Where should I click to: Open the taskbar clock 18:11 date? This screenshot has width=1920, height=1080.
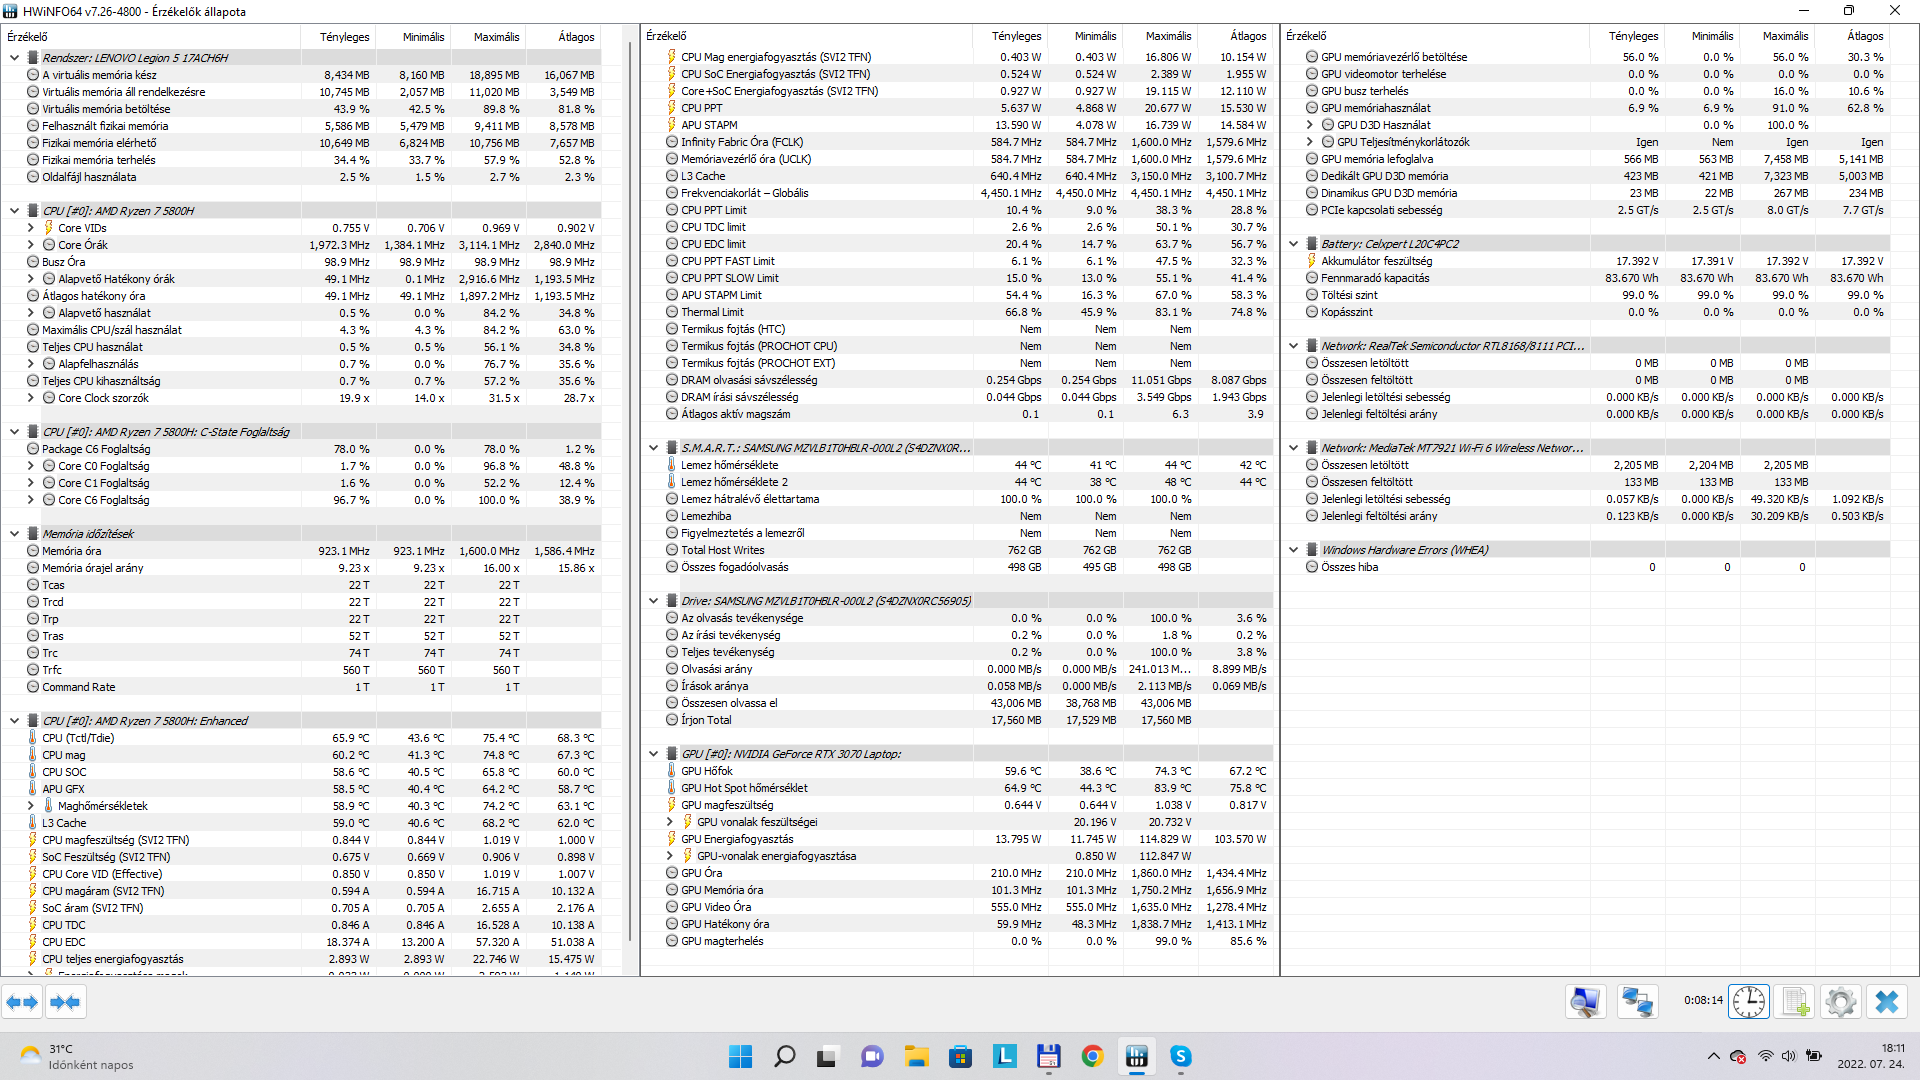(1871, 1057)
